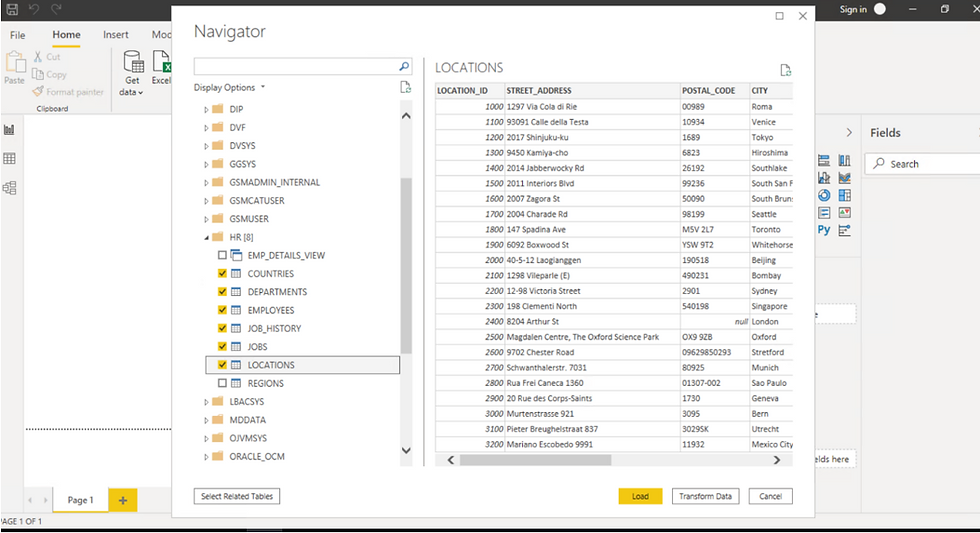Click the Transform Data button

[706, 496]
